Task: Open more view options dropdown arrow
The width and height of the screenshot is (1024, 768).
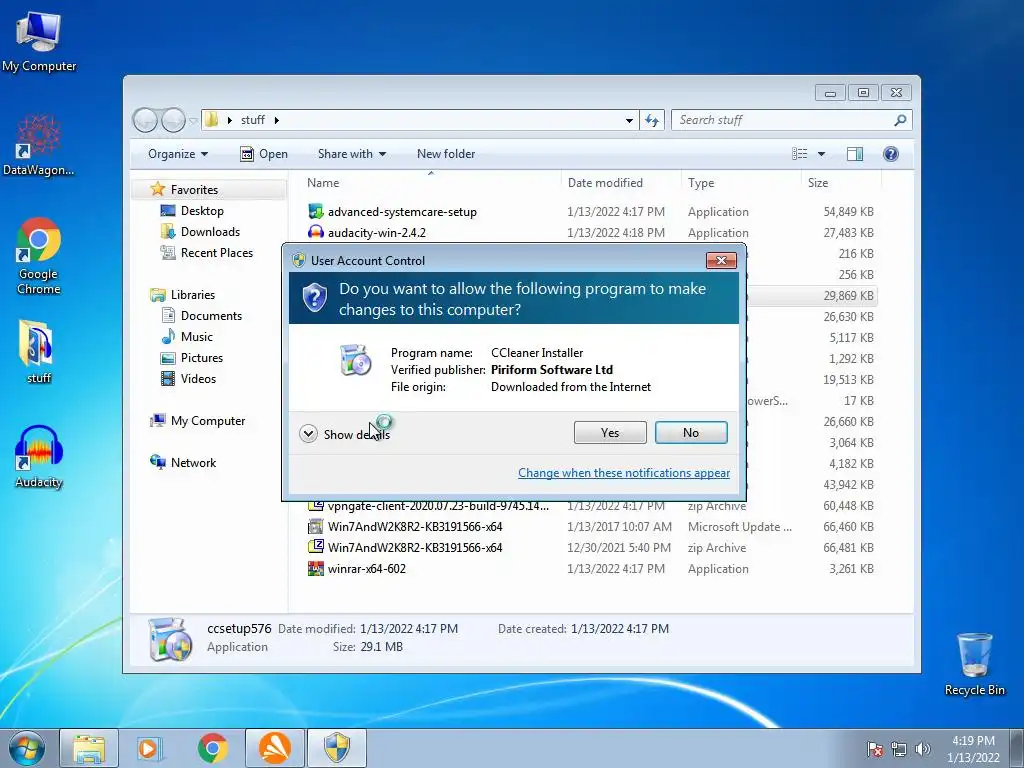Action: [x=822, y=154]
